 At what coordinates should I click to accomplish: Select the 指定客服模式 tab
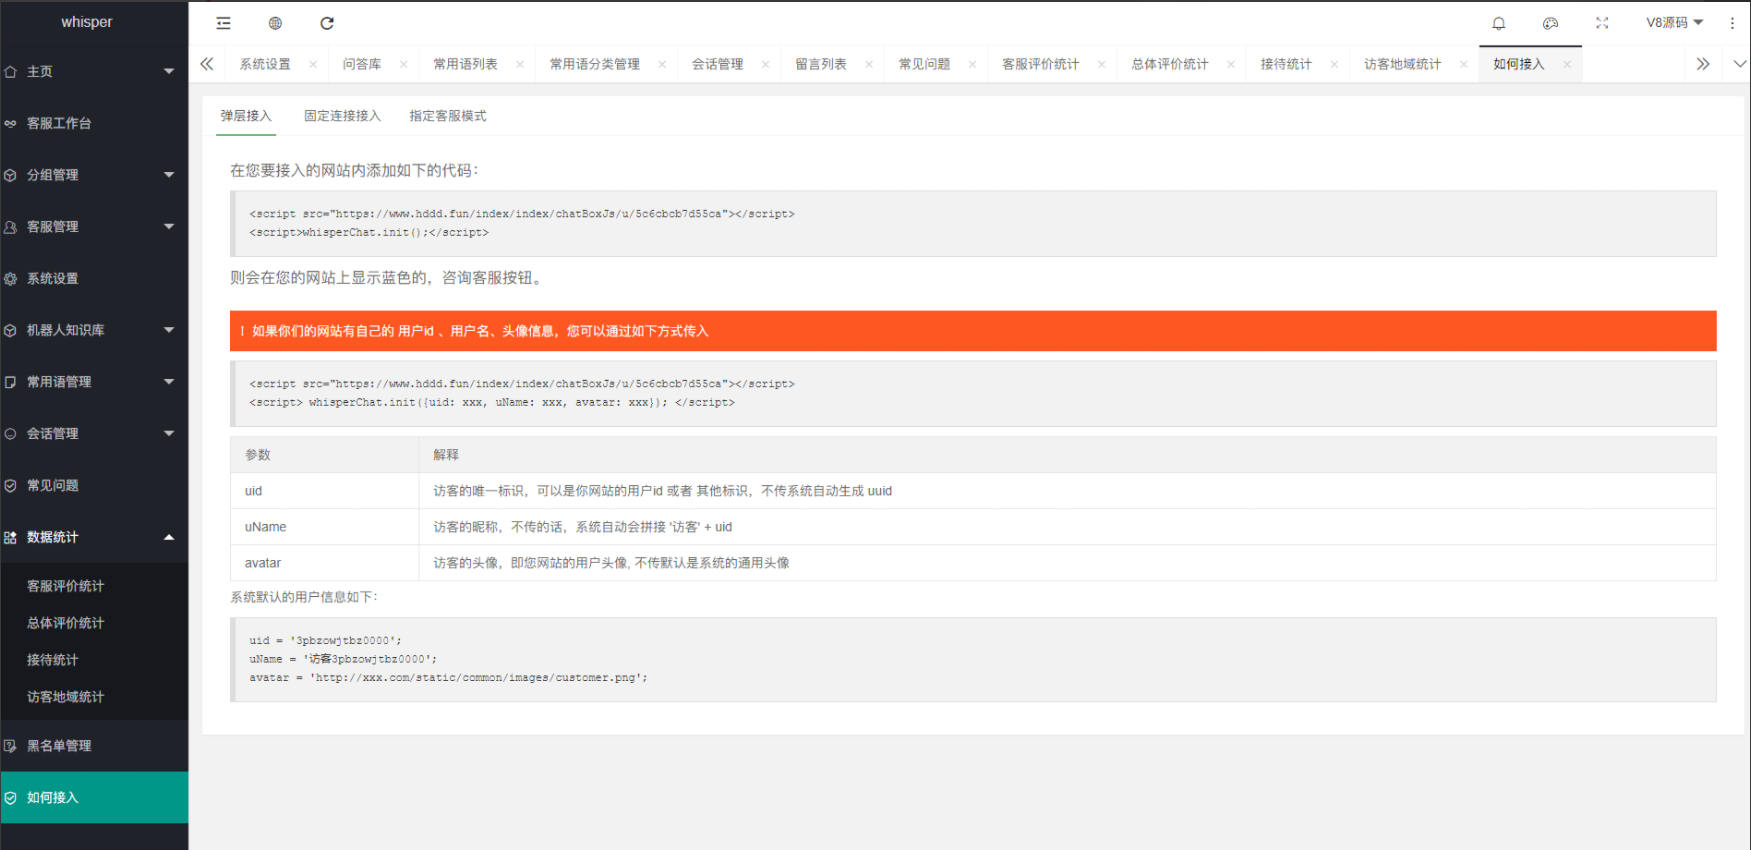point(447,116)
